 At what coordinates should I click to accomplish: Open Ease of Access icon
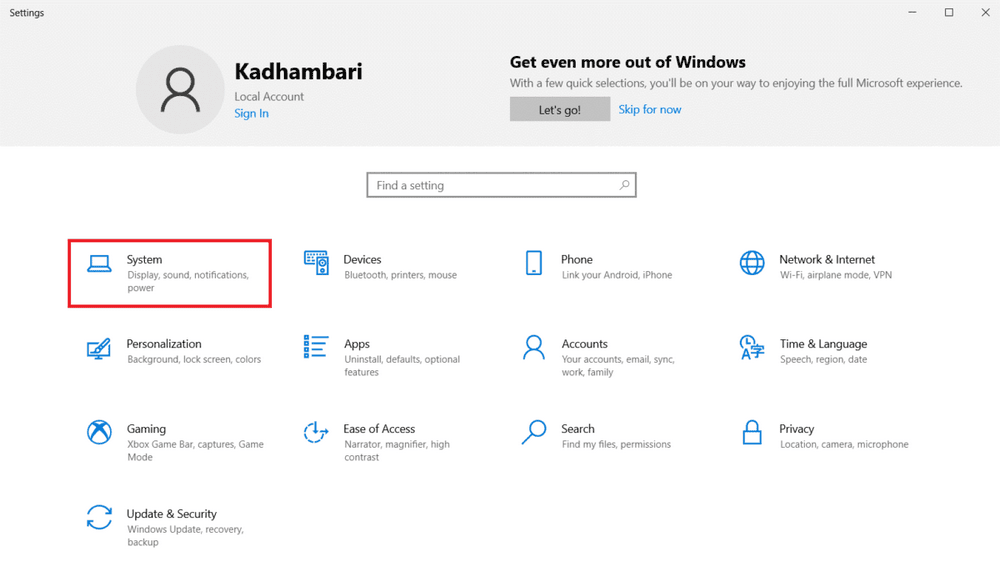point(316,432)
